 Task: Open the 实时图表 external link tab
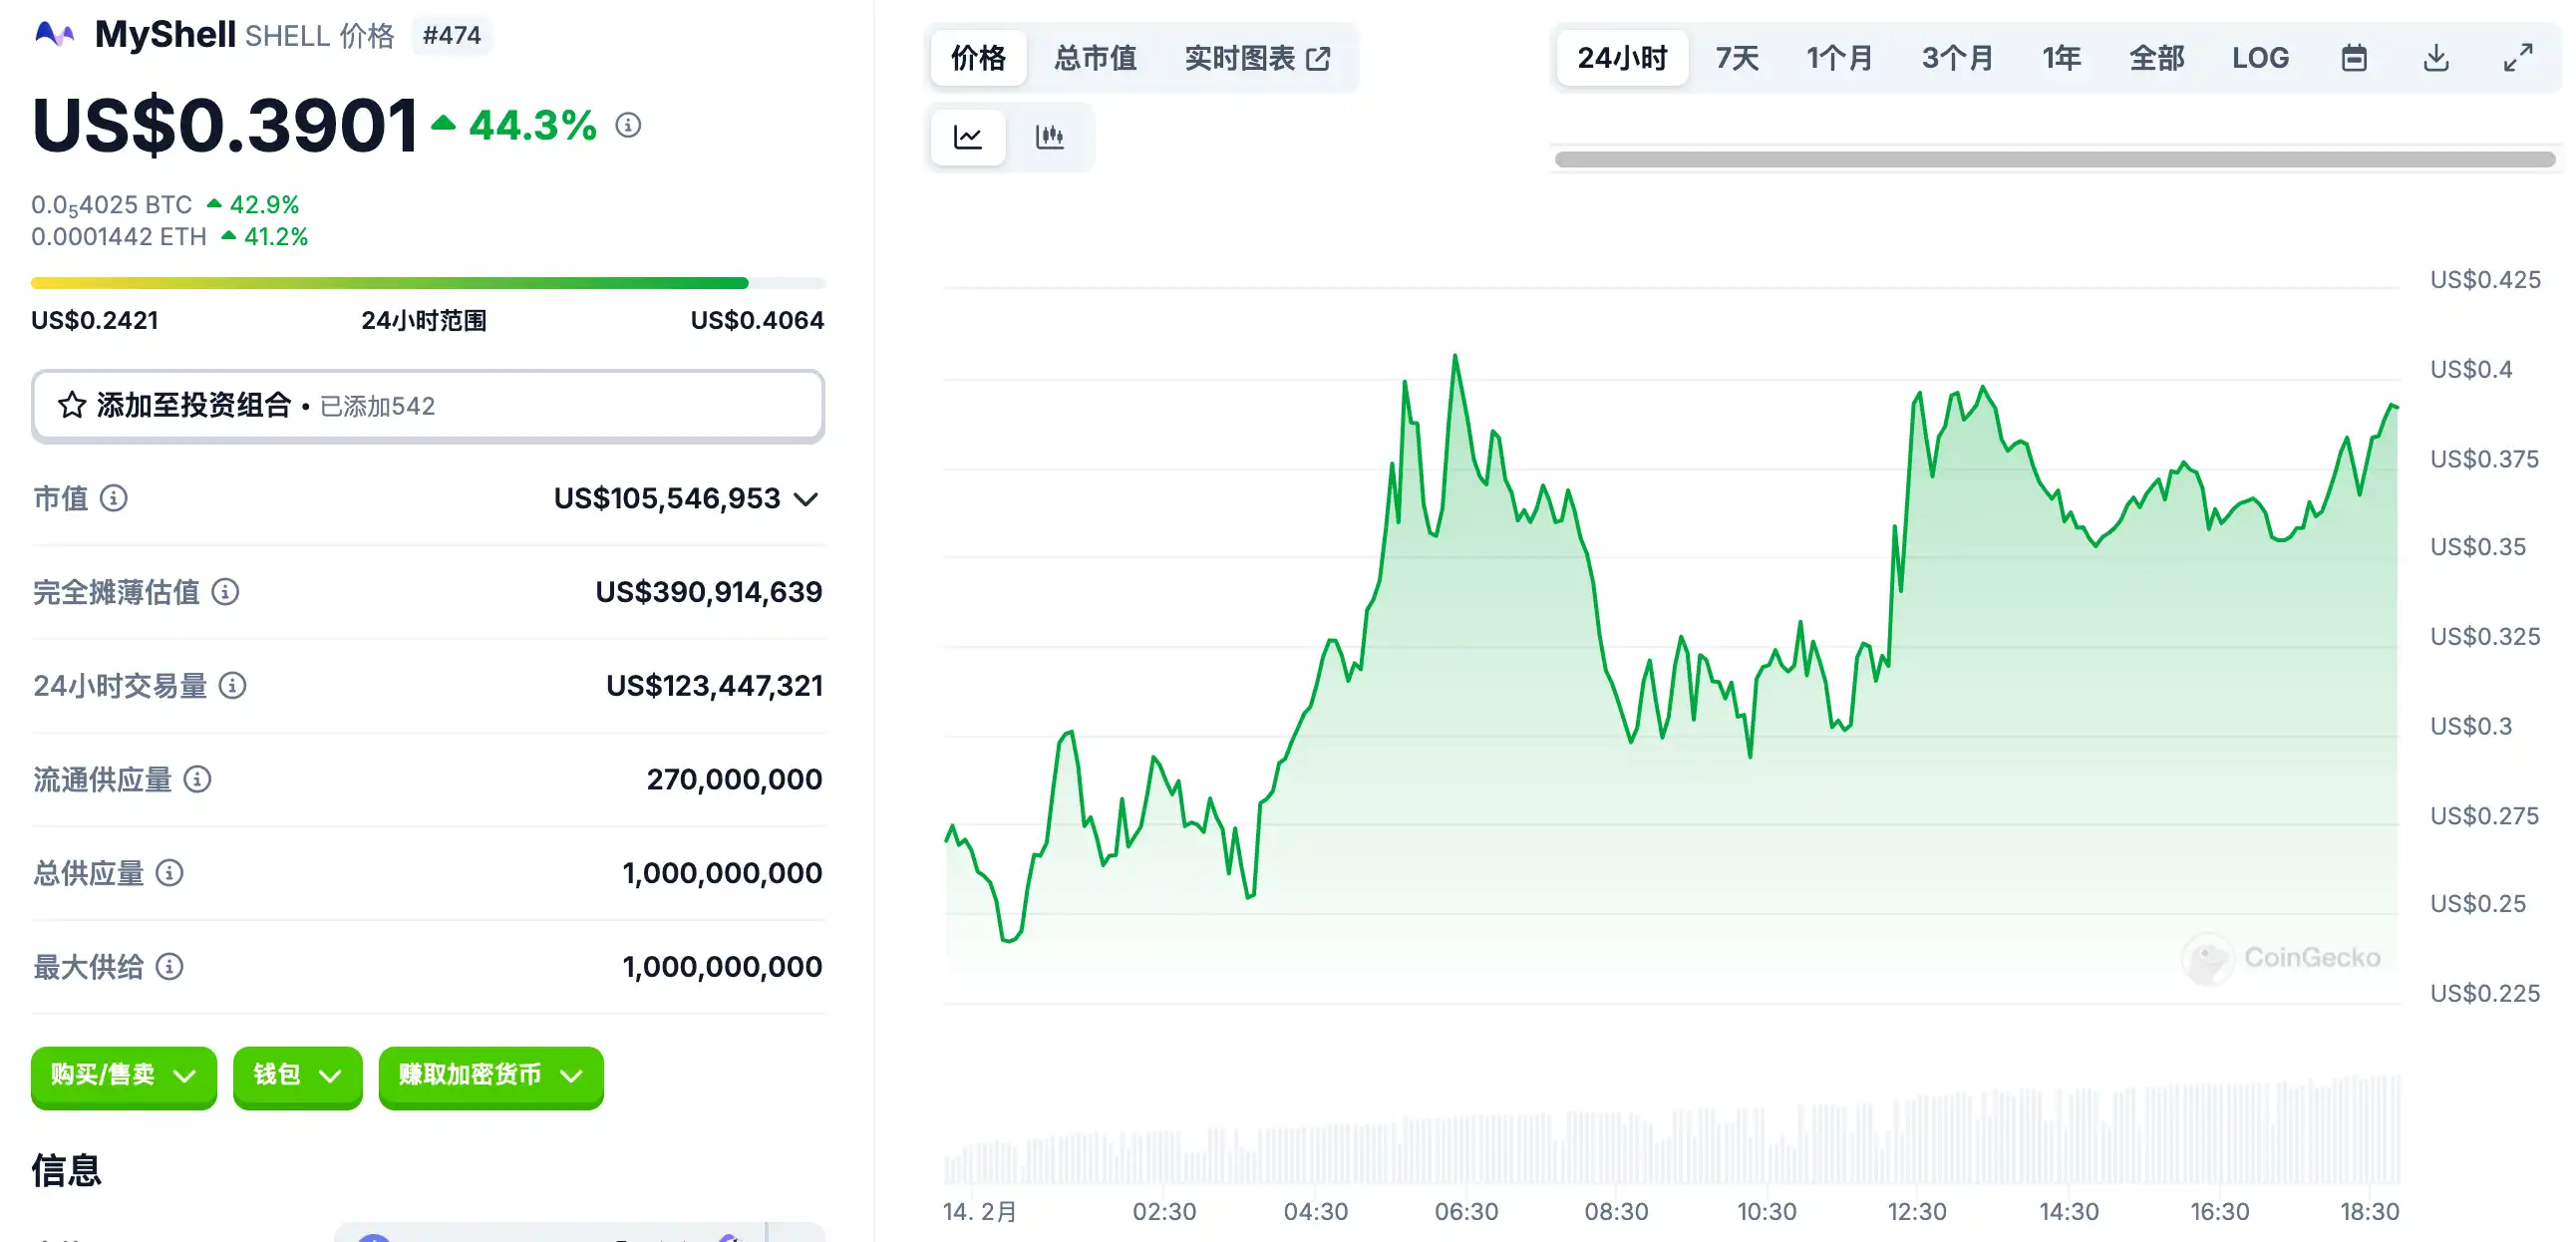coord(1257,58)
